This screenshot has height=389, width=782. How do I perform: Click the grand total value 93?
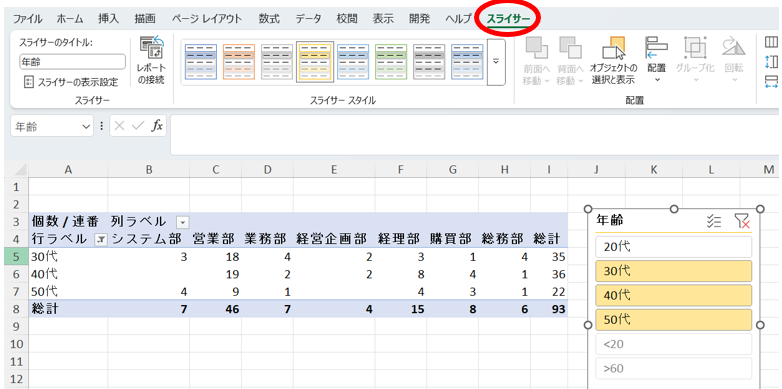549,309
